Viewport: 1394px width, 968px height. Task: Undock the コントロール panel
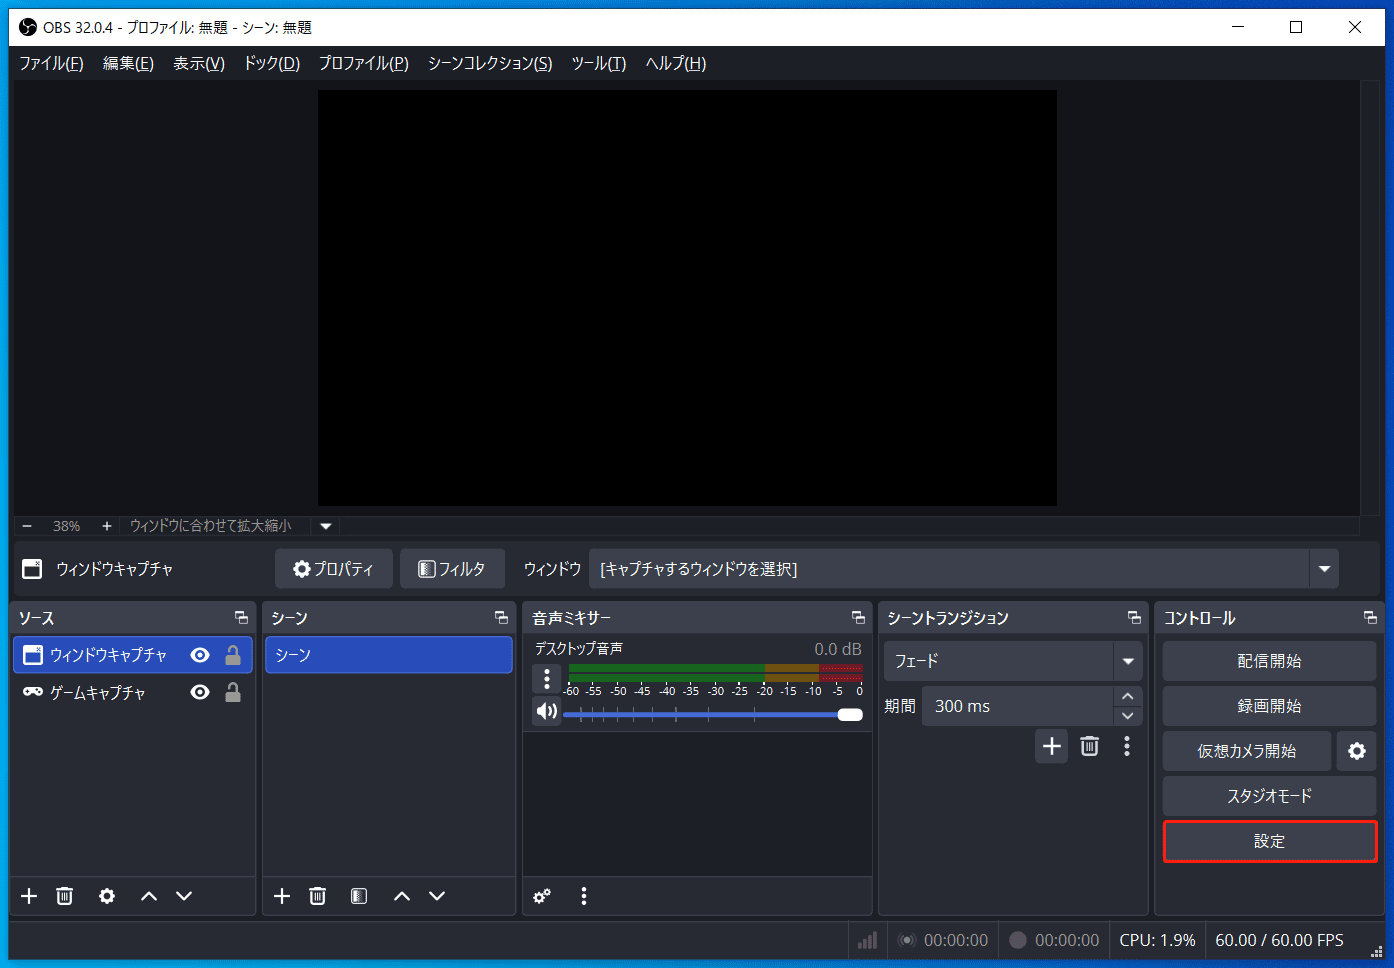click(x=1370, y=618)
